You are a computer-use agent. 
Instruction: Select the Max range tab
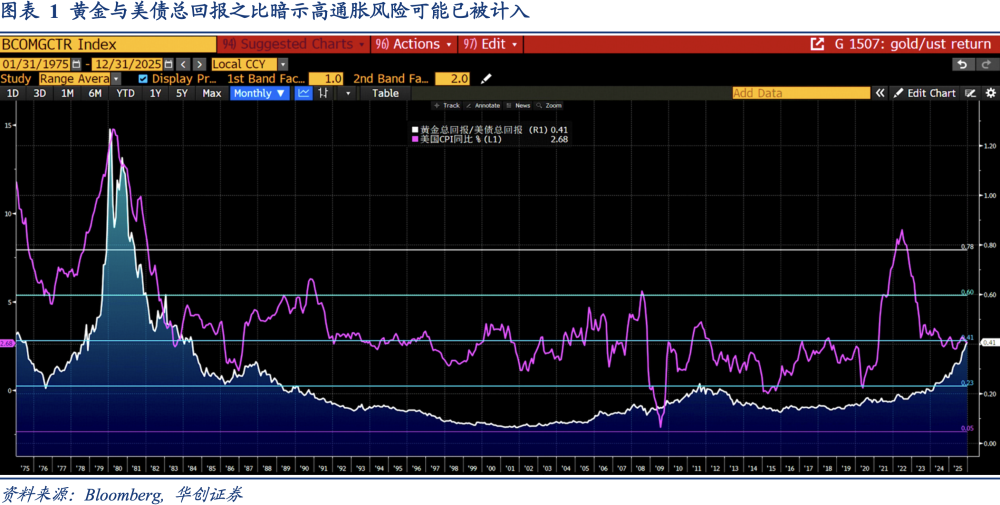pos(212,93)
